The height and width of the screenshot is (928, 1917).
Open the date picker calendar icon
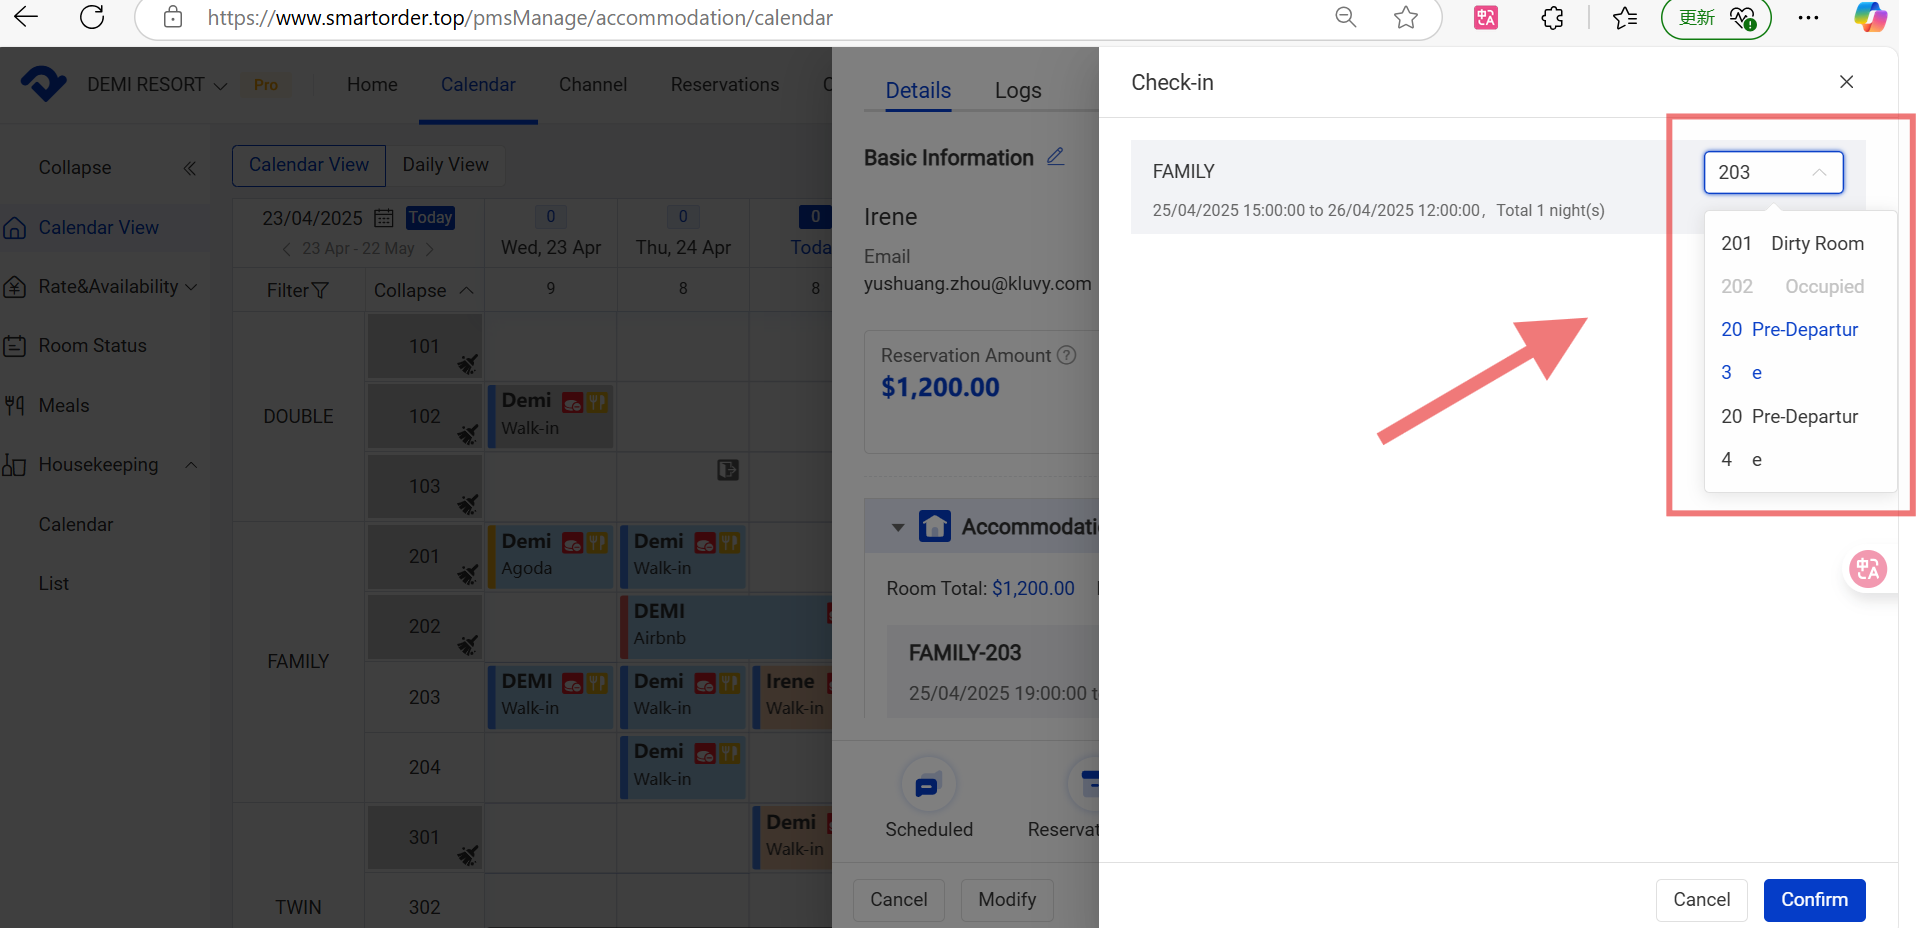tap(383, 218)
